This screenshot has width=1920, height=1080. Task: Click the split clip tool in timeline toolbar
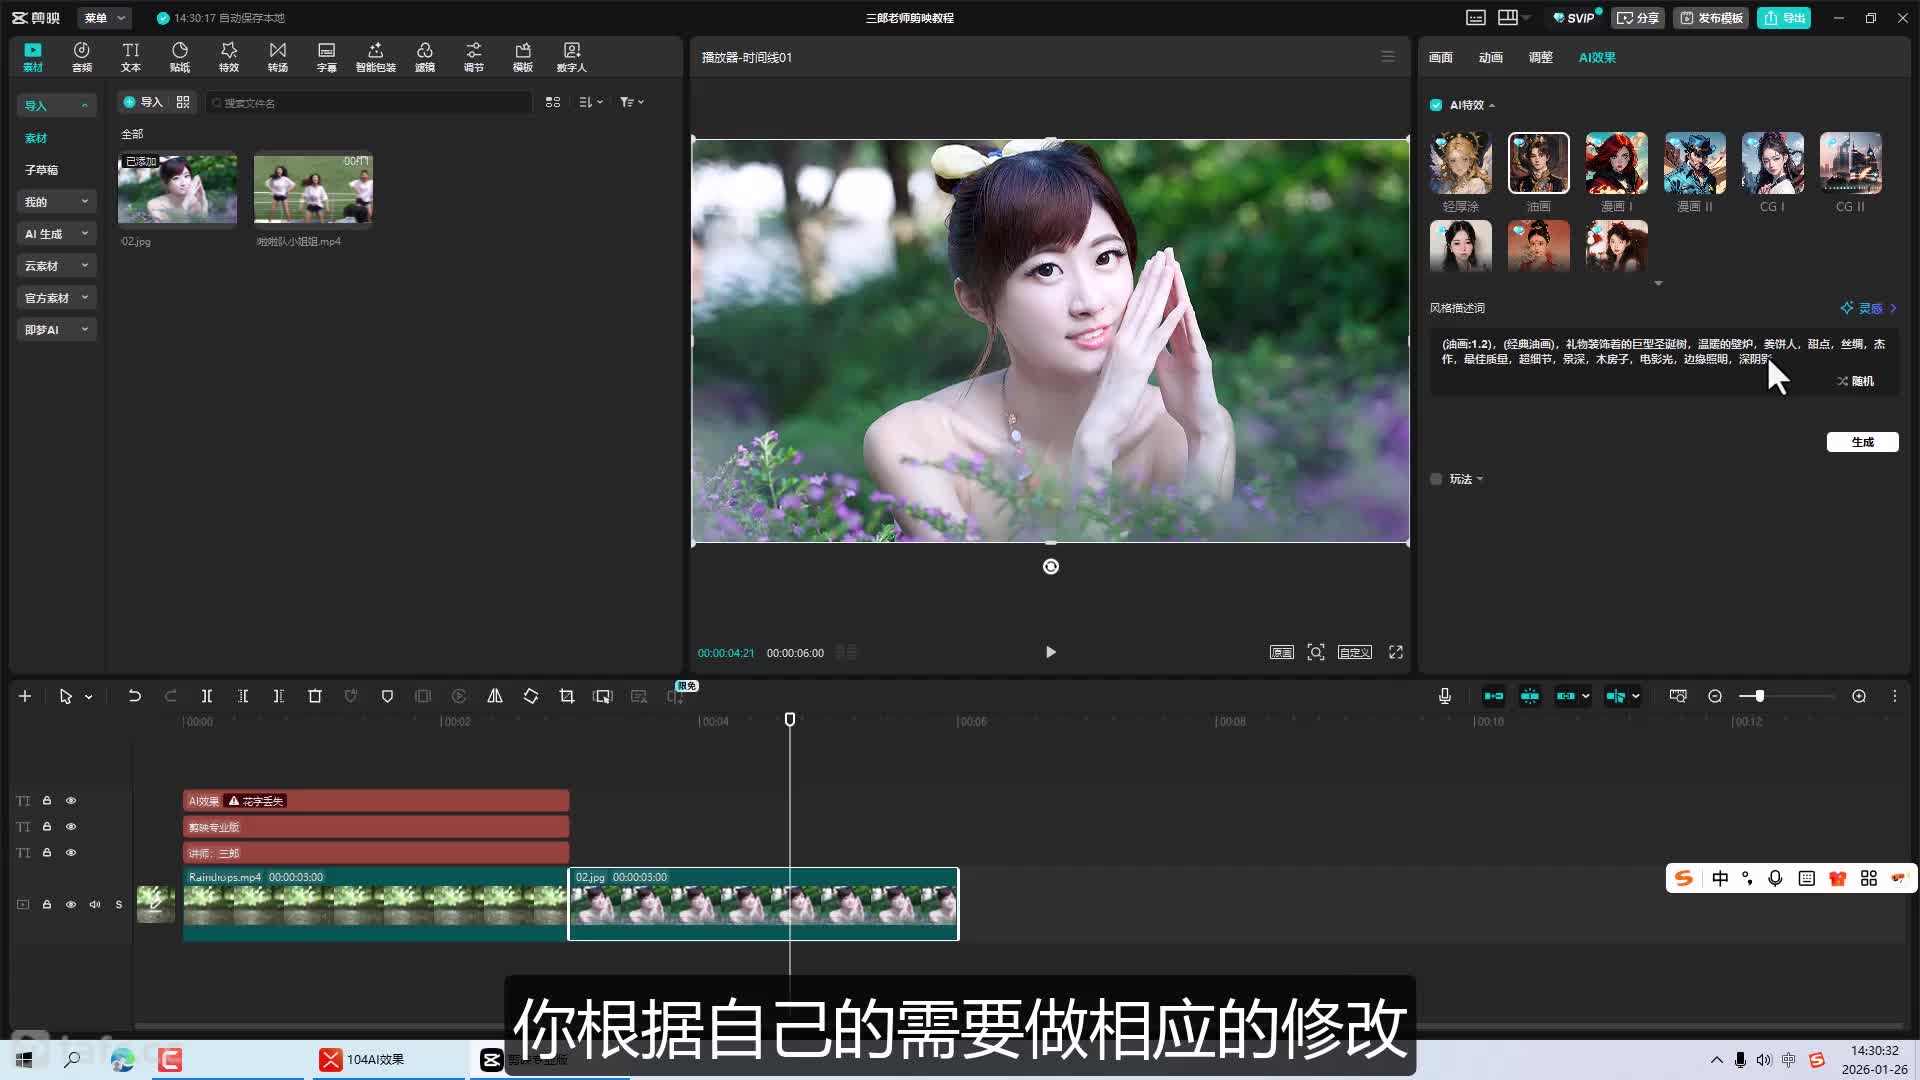[x=207, y=696]
